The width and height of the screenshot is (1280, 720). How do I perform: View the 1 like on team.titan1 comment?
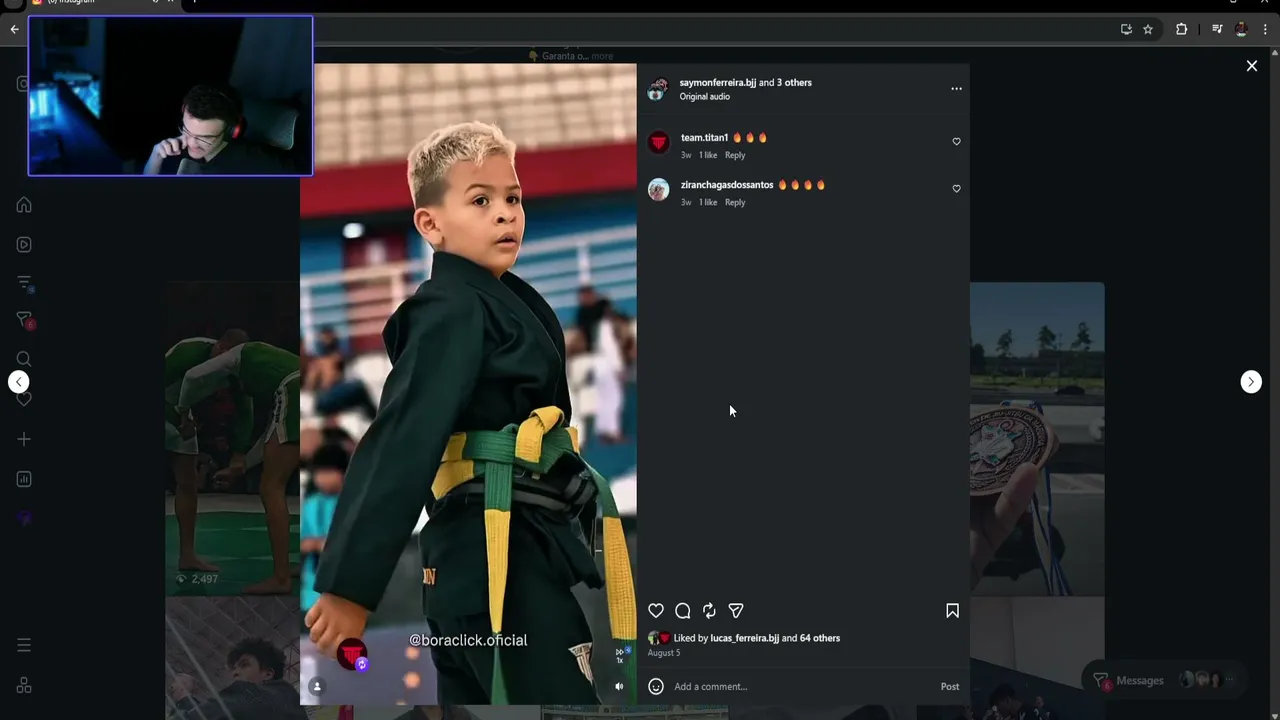(708, 155)
